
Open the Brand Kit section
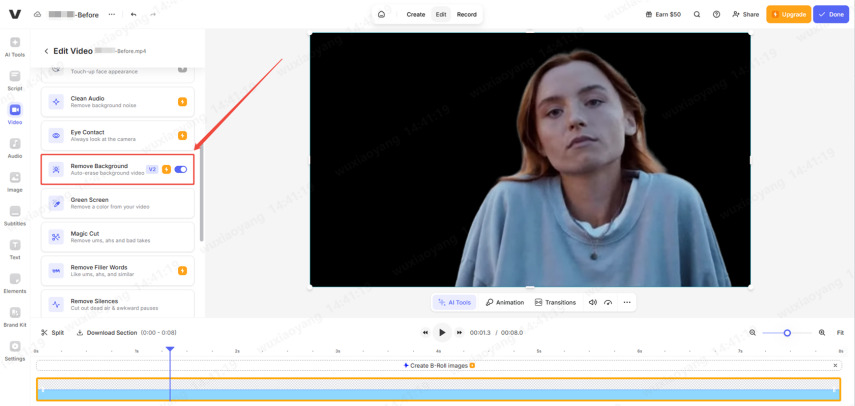15,317
